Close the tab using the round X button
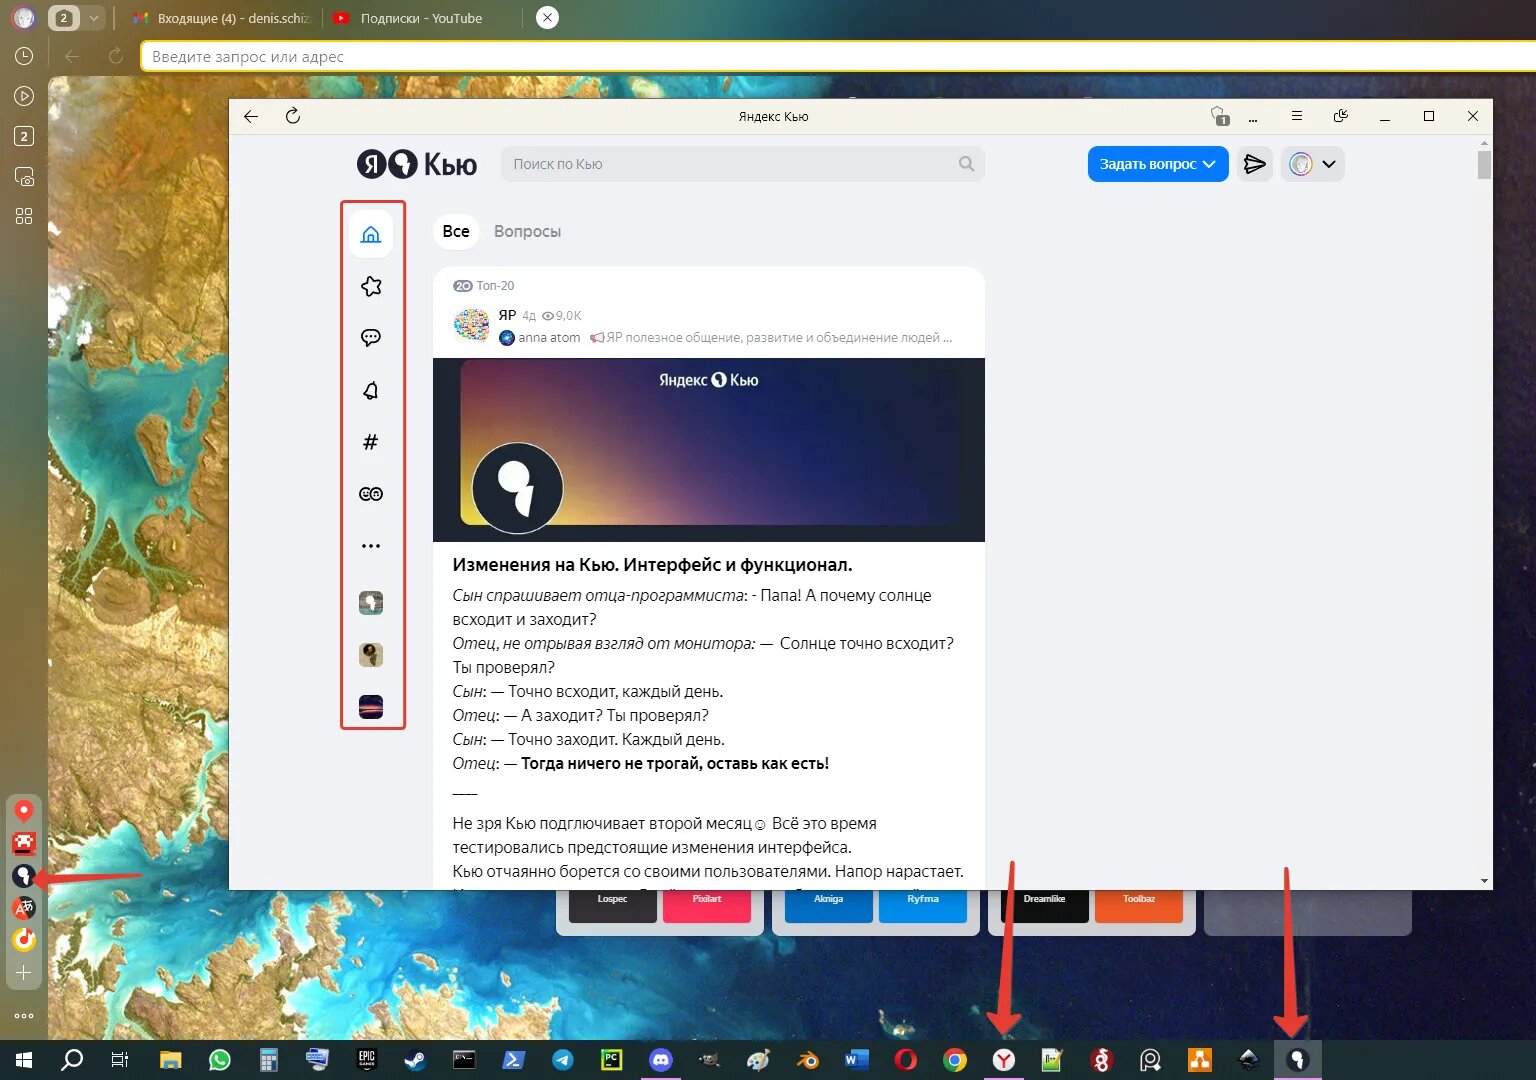Screen dimensions: 1536x1080 [x=547, y=18]
